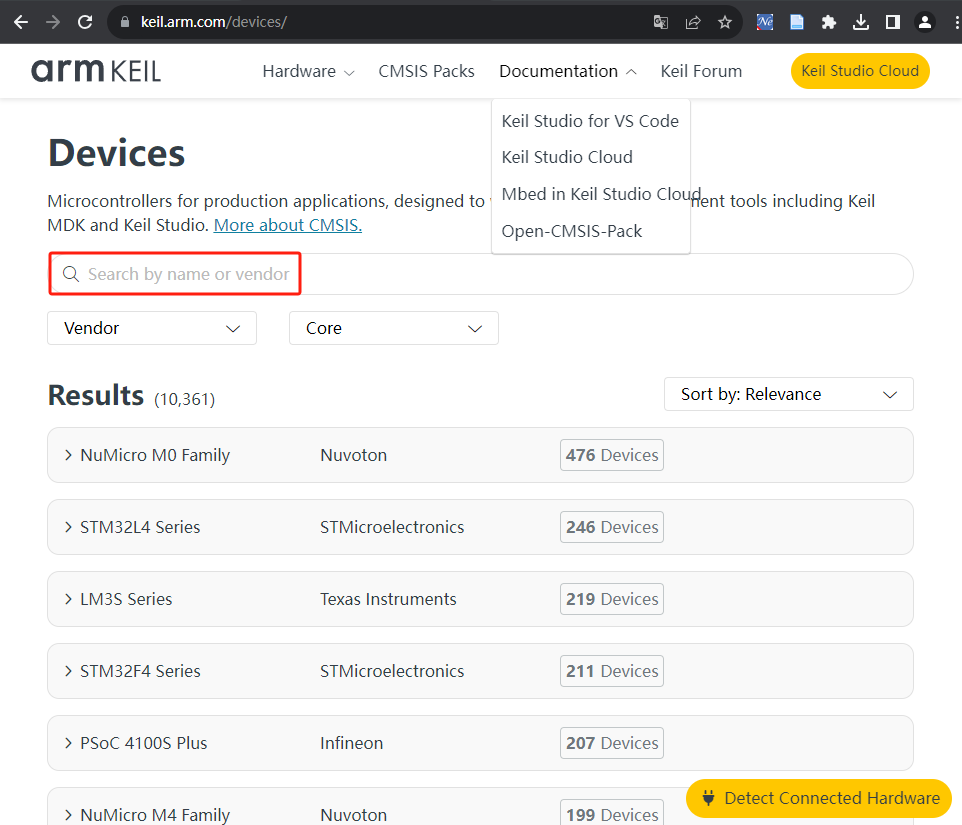Focus the Search by name or vendor field

481,274
